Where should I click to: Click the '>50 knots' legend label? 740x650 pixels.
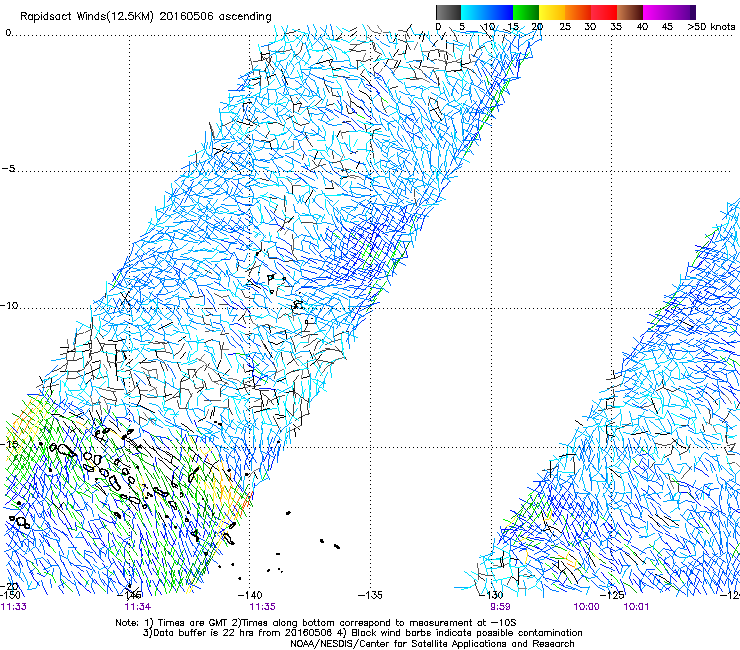pos(711,26)
